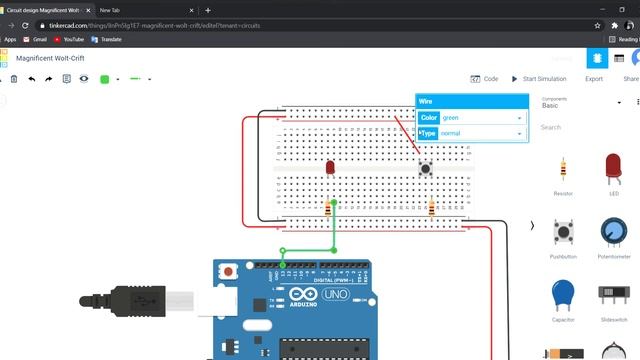Screen dimensions: 640x360
Task: Reload the page
Action: (25, 25)
